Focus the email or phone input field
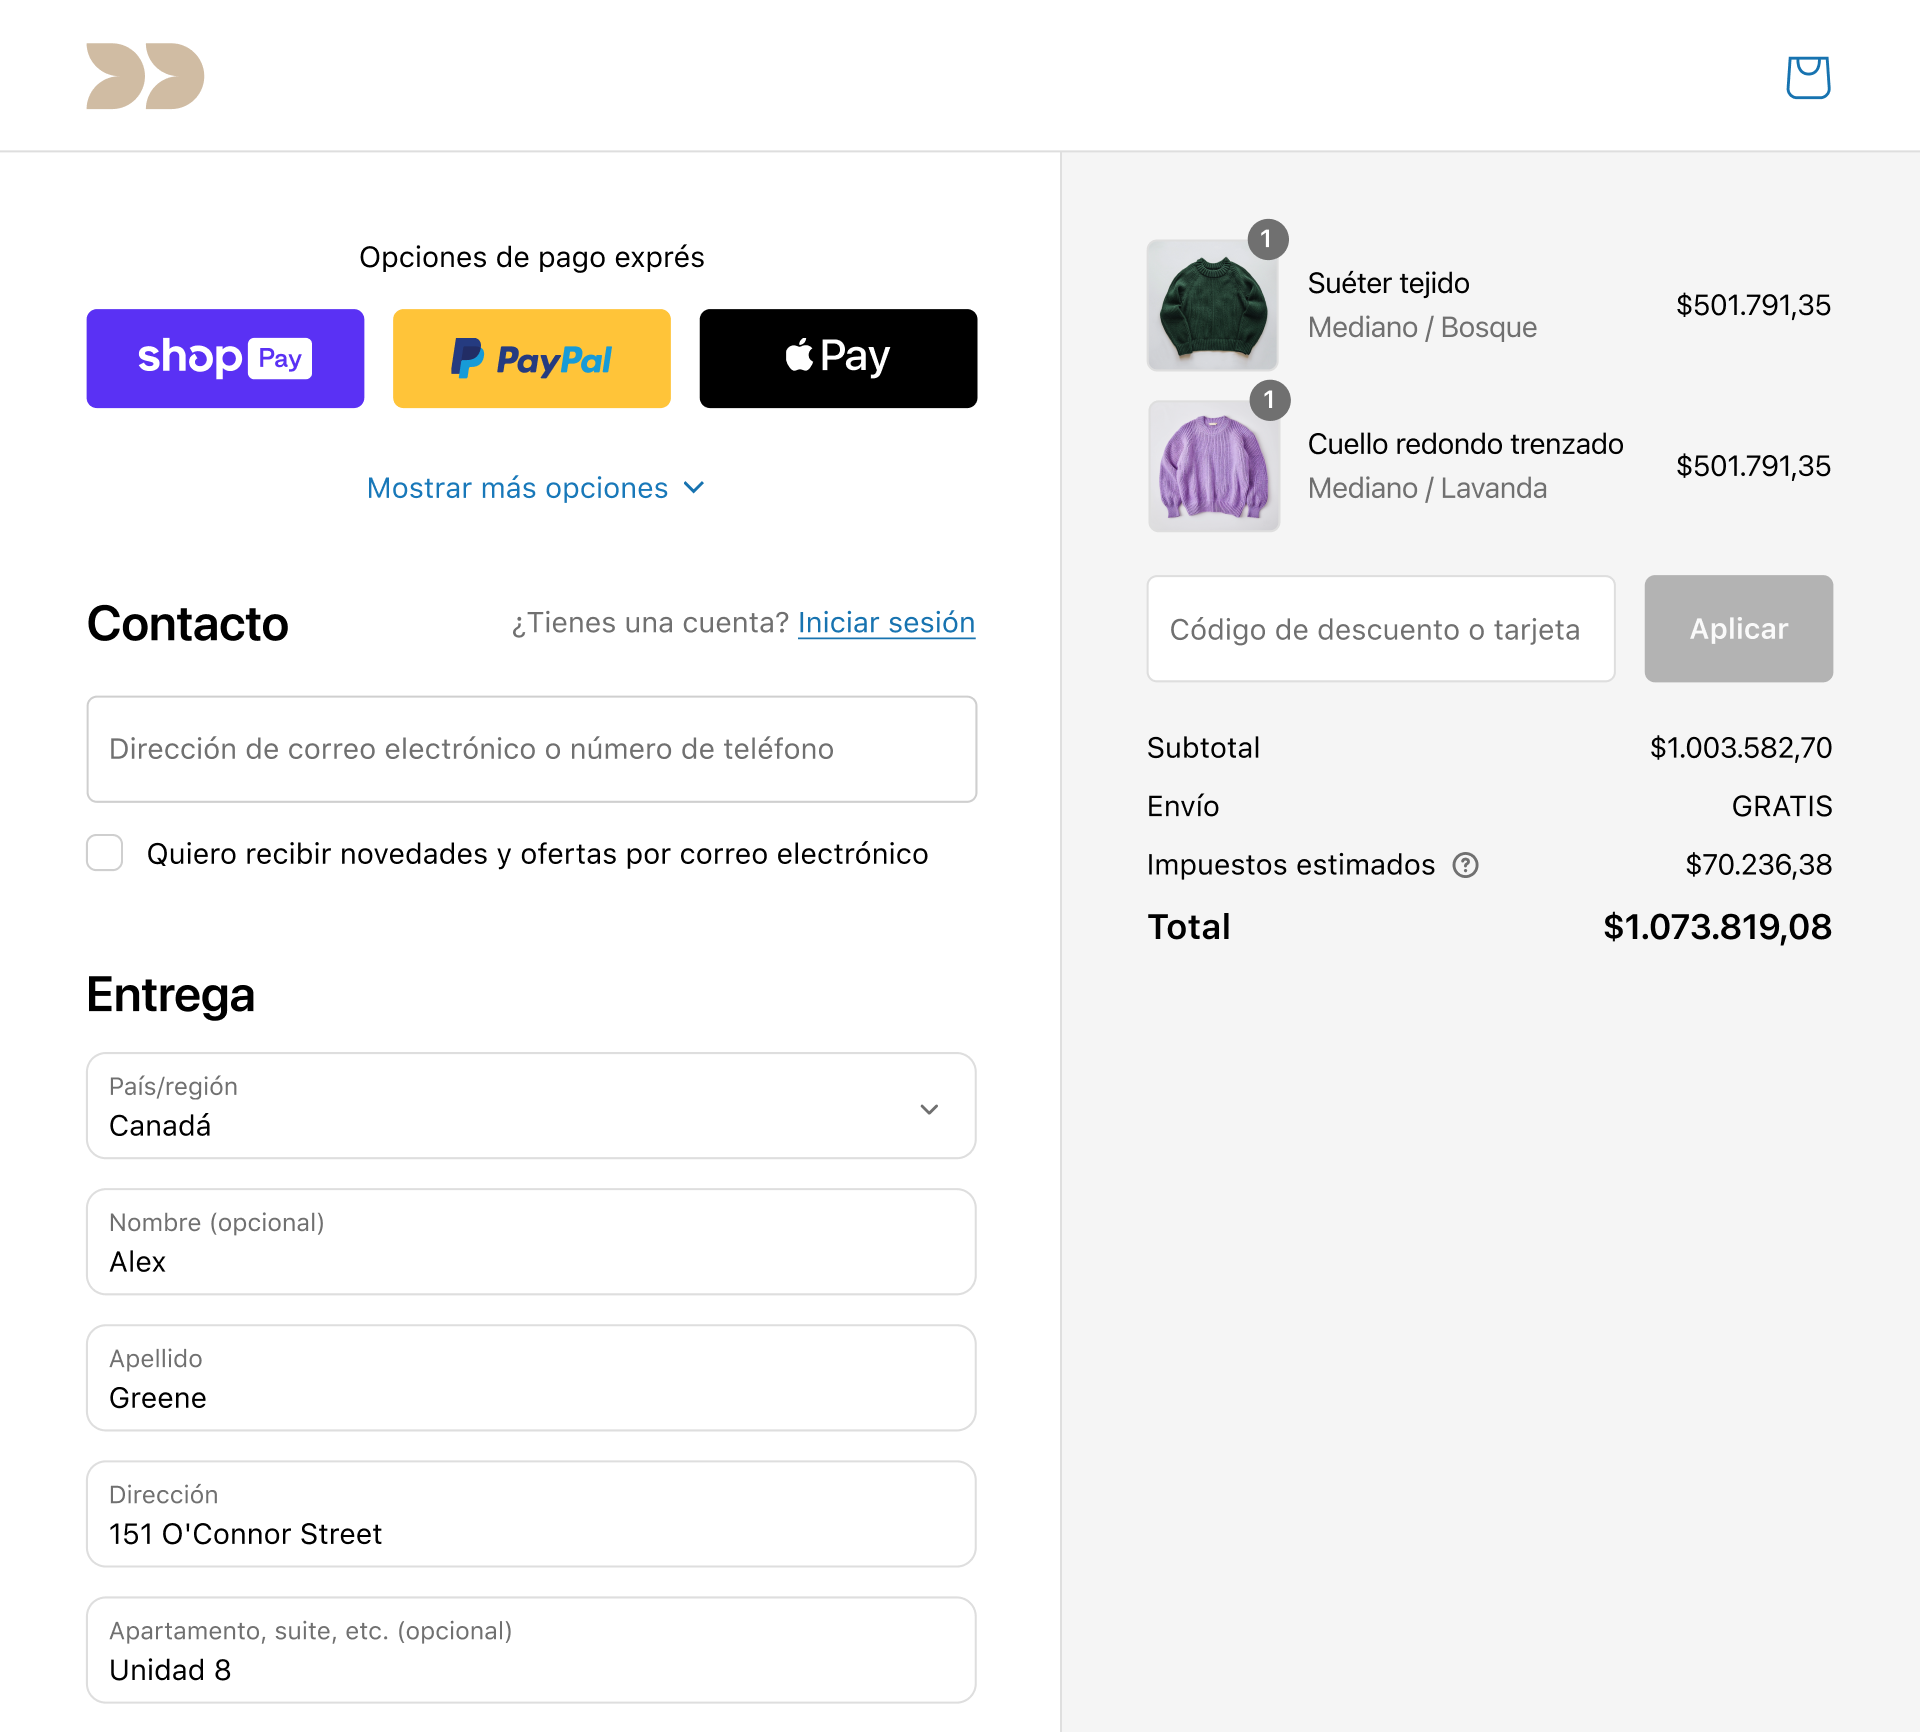1920x1732 pixels. [531, 749]
